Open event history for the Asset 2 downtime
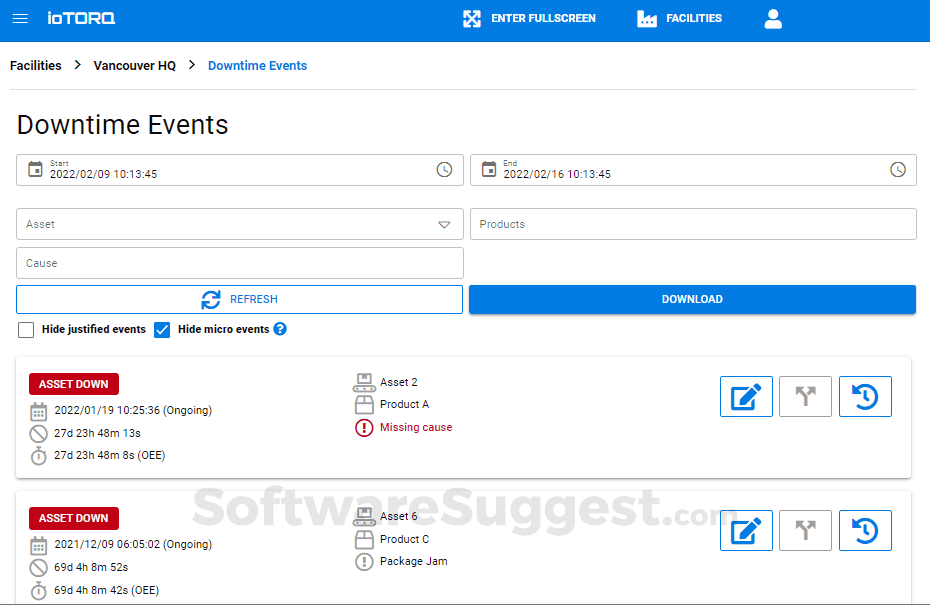This screenshot has width=930, height=605. pos(865,396)
